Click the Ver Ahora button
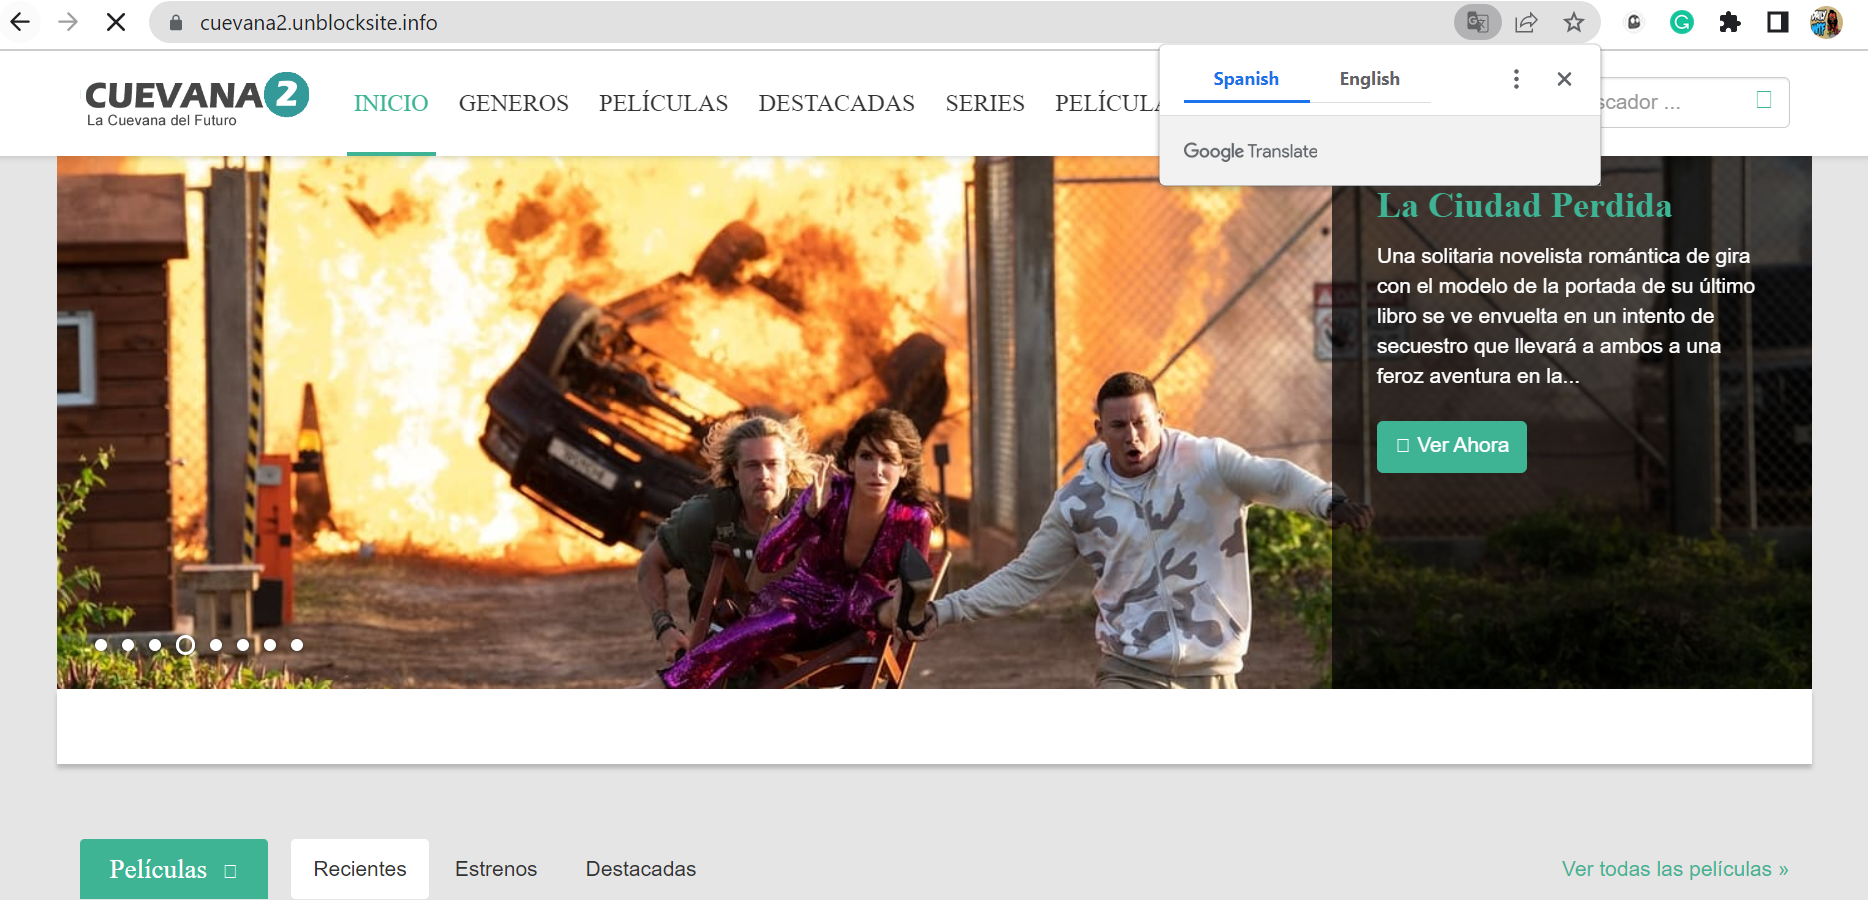Image resolution: width=1868 pixels, height=900 pixels. pyautogui.click(x=1451, y=446)
